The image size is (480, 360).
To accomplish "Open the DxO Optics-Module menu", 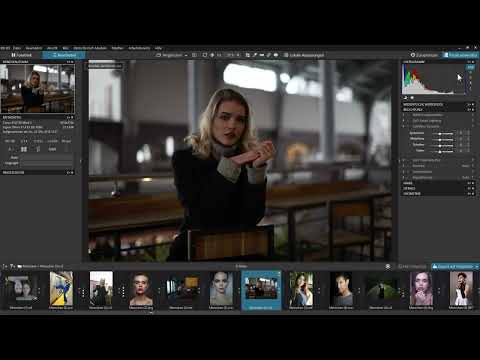I will point(90,48).
